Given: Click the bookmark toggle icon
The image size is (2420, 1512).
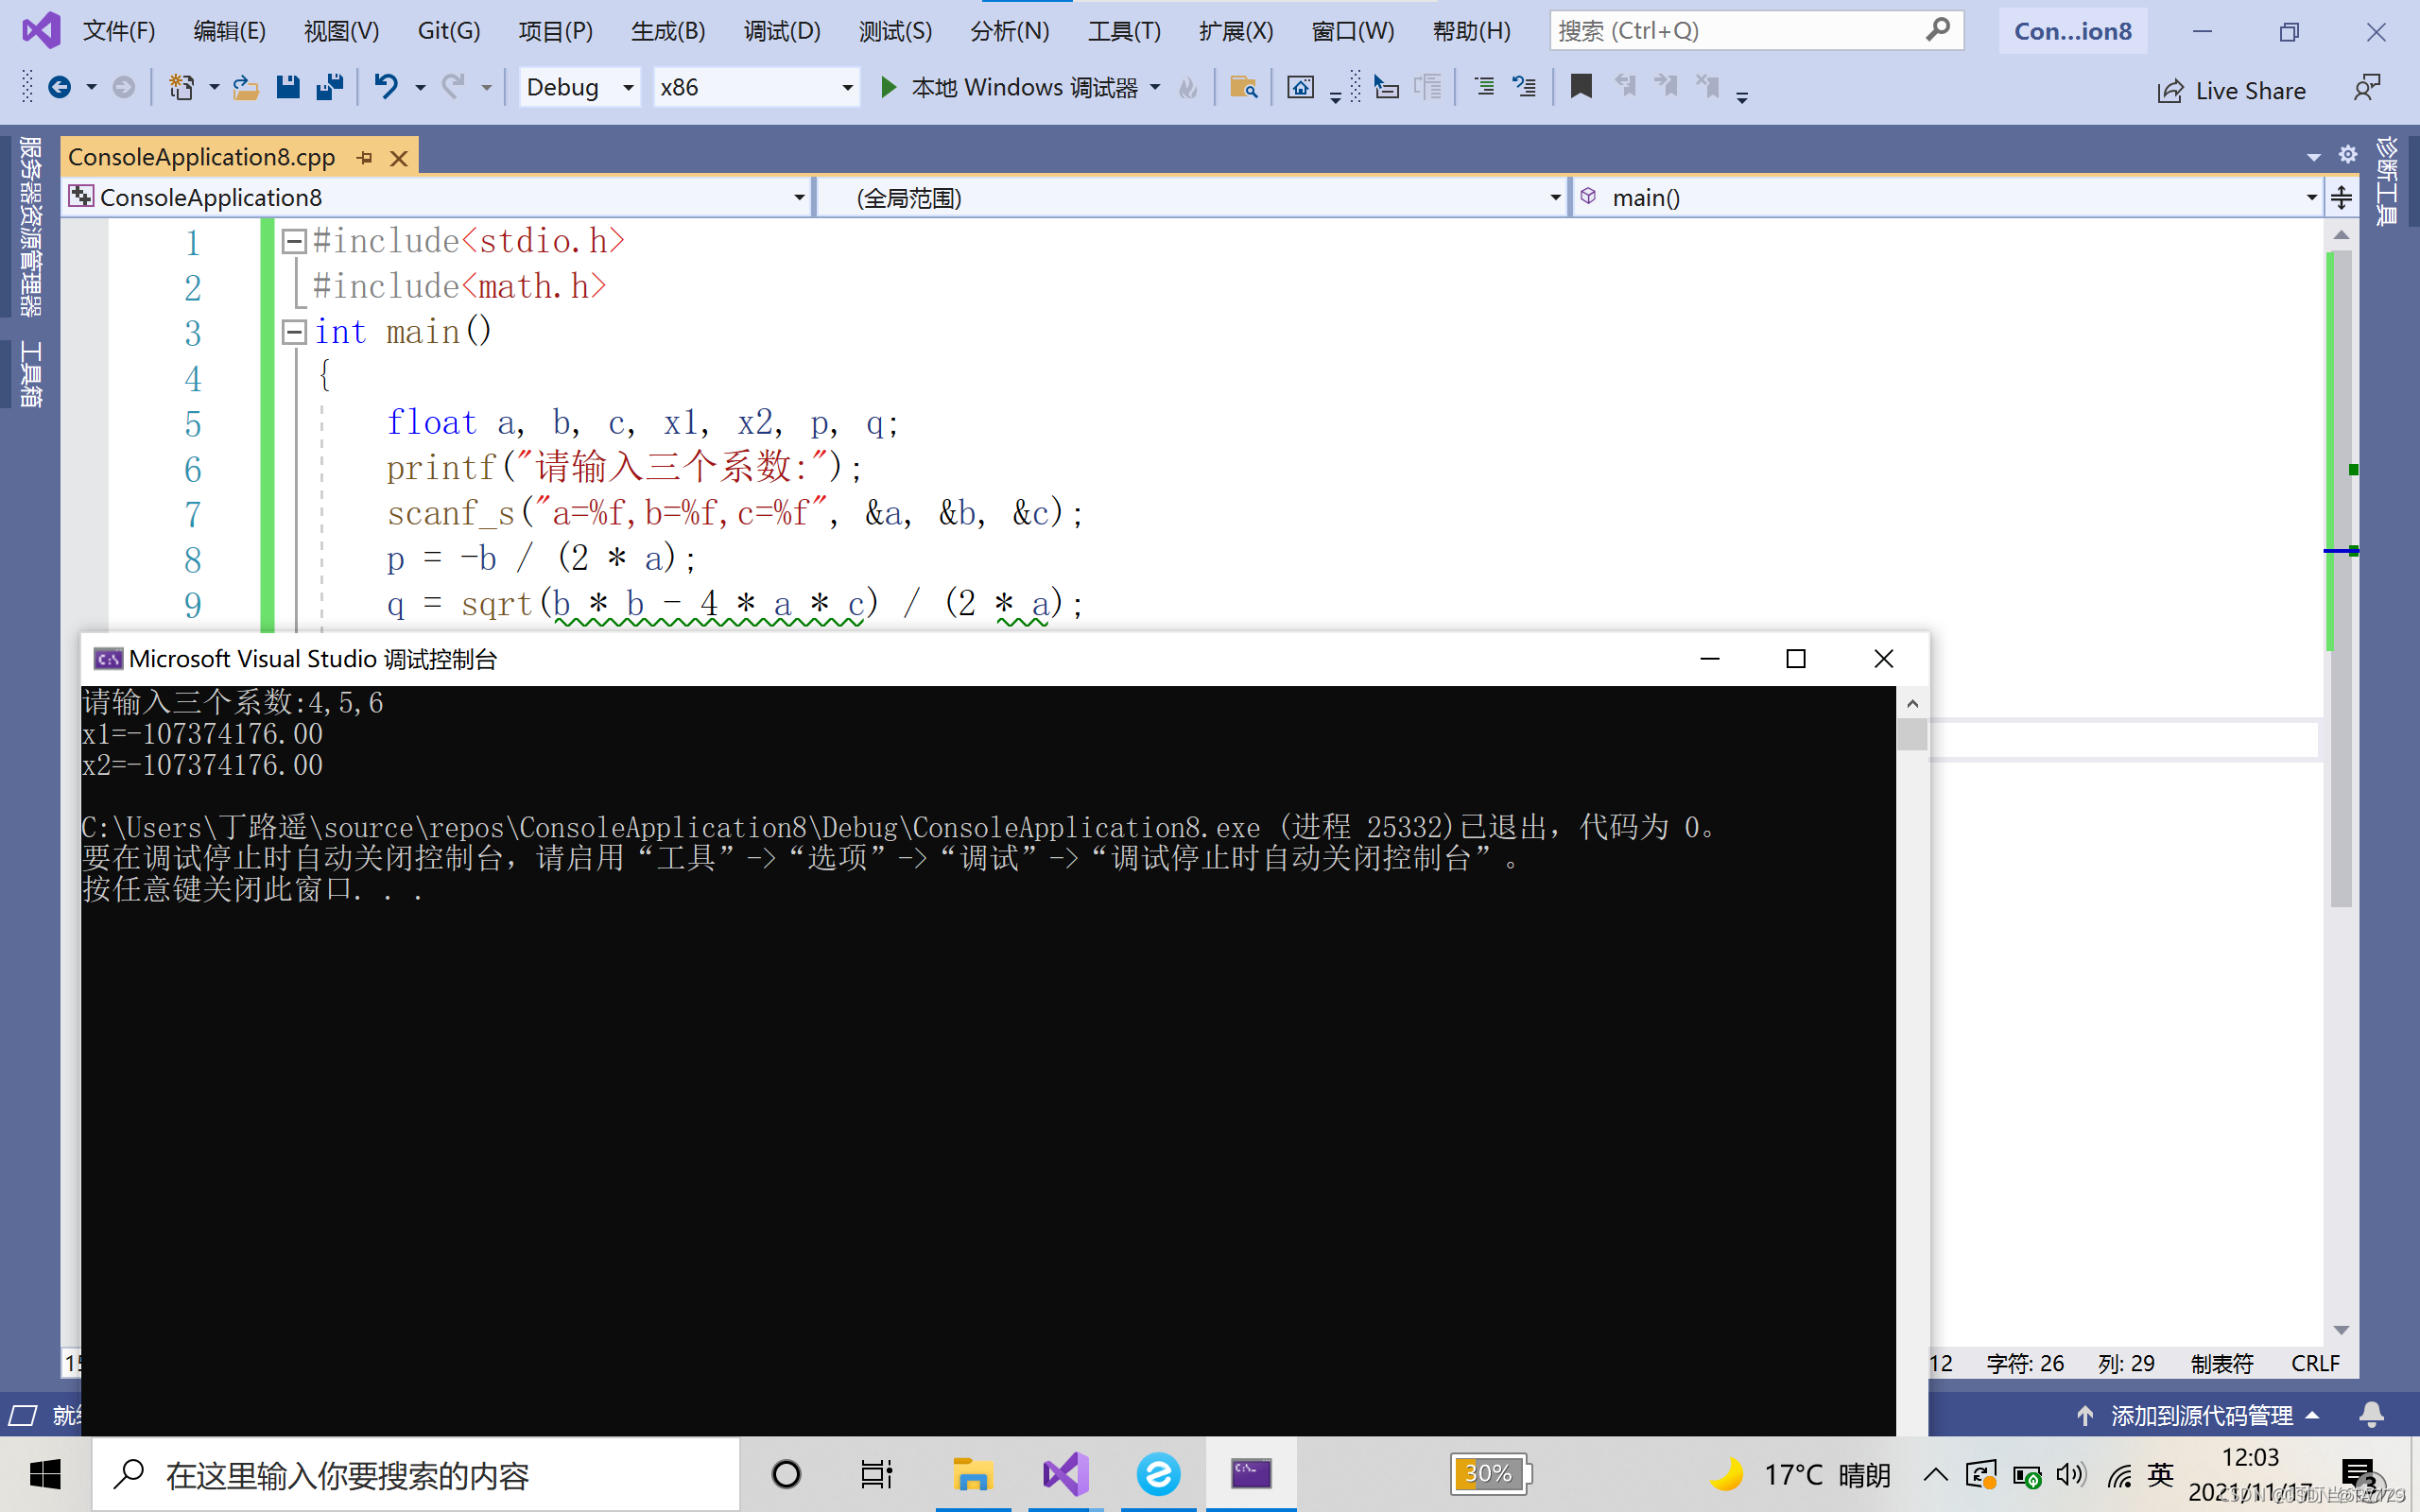Looking at the screenshot, I should coord(1581,88).
